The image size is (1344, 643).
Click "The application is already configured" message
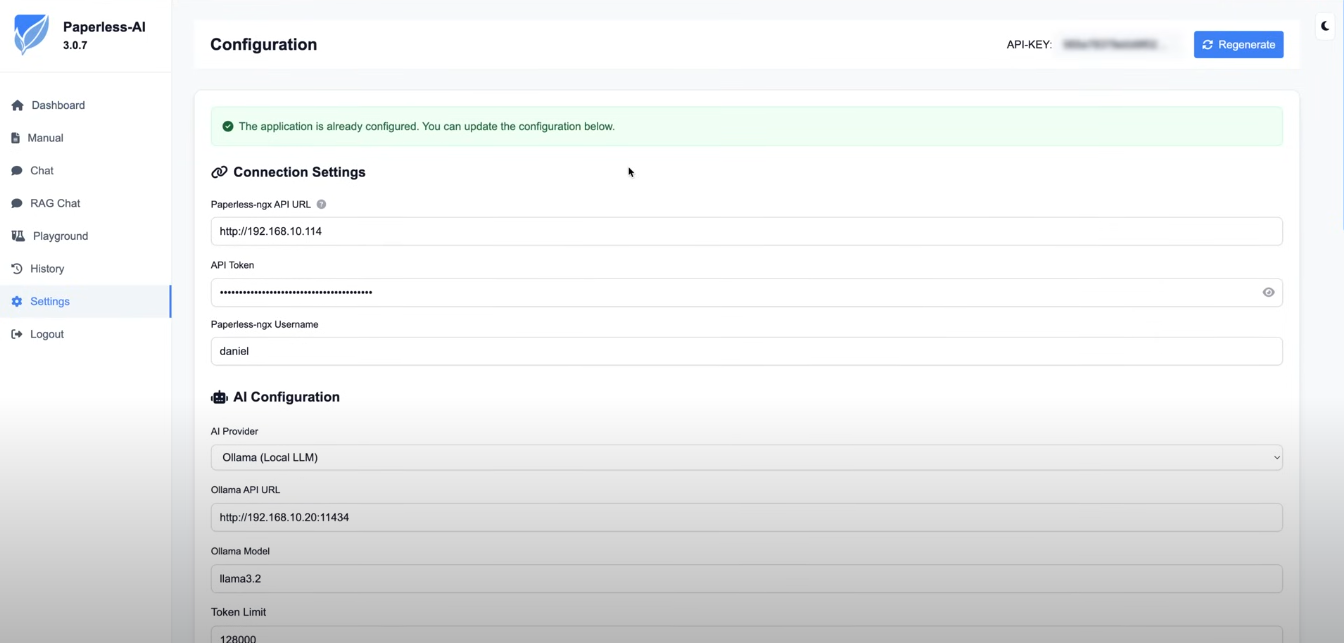pyautogui.click(x=427, y=127)
